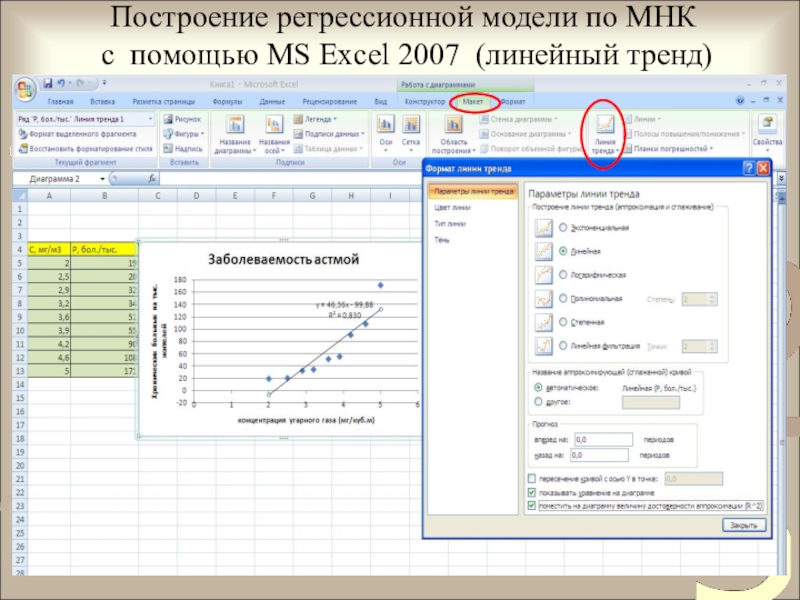800x600 pixels.
Task: Open Сетка gridlines options
Action: [411, 134]
